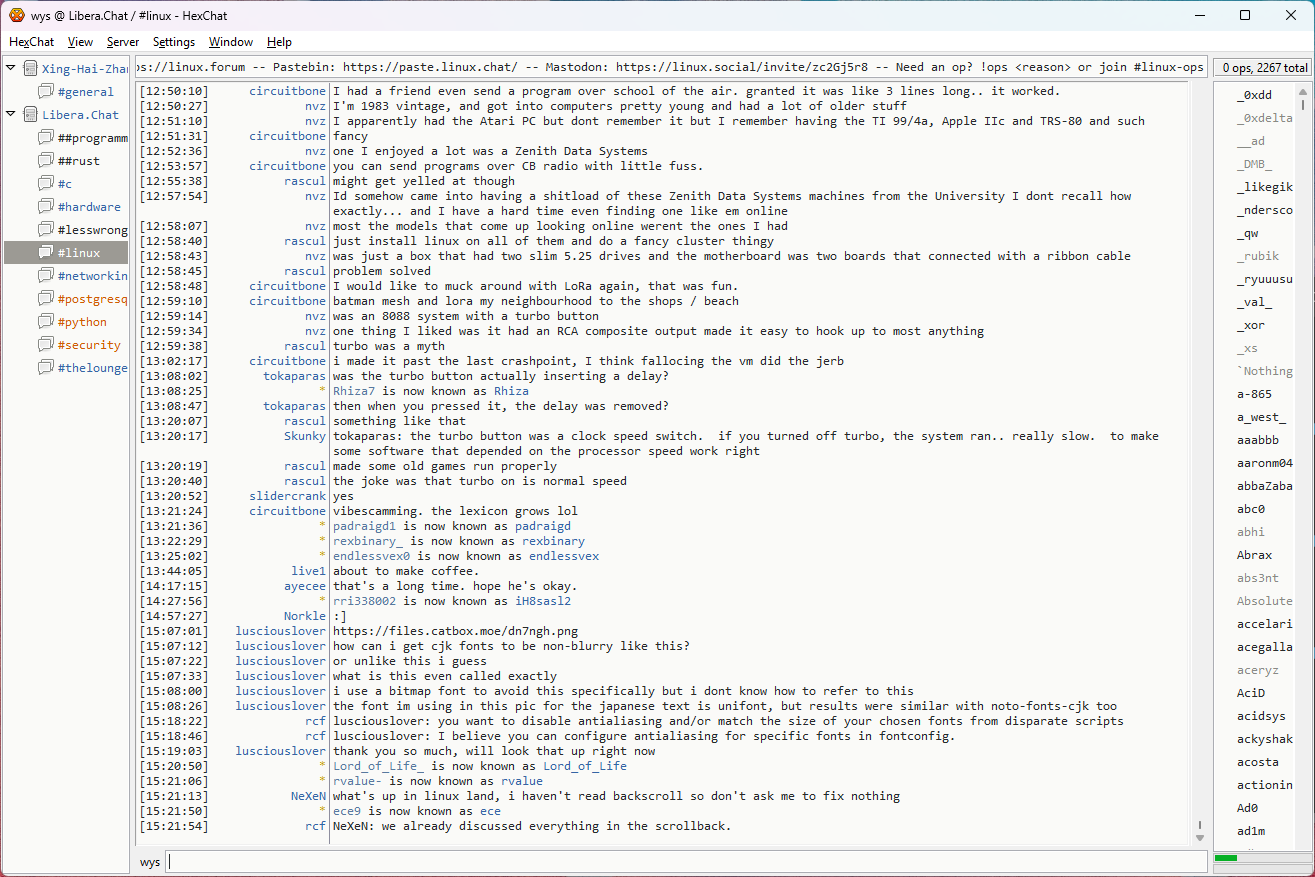Open the HexChat menu
Screen dimensions: 1315x877
click(31, 42)
